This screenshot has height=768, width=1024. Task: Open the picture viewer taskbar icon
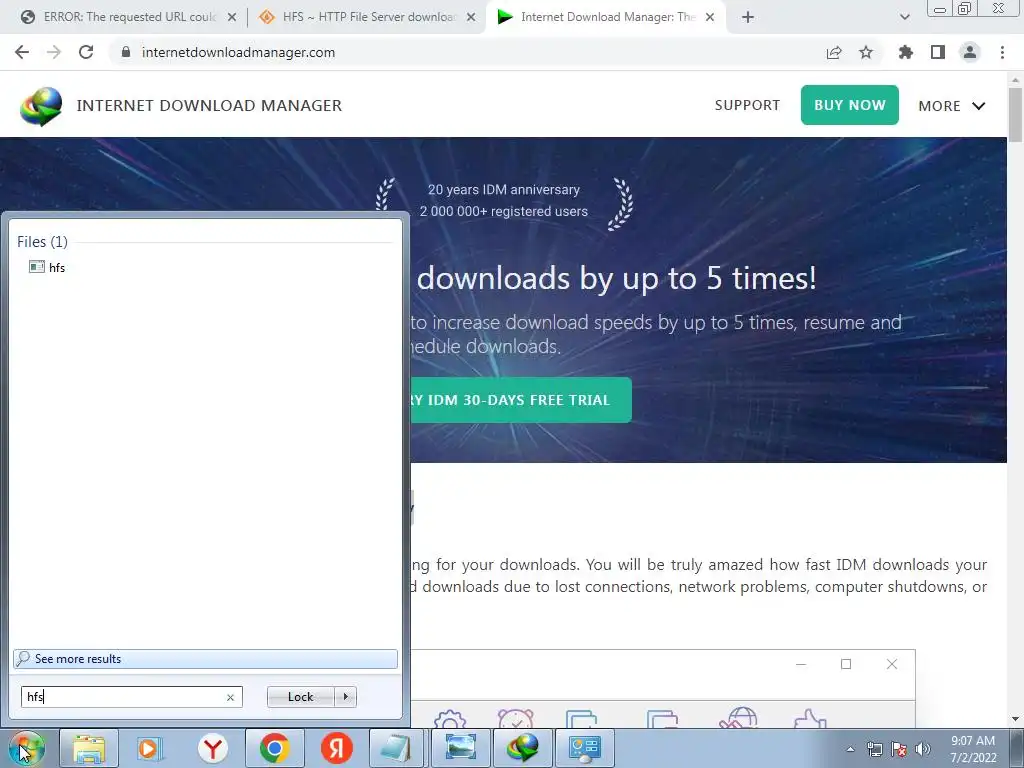460,748
